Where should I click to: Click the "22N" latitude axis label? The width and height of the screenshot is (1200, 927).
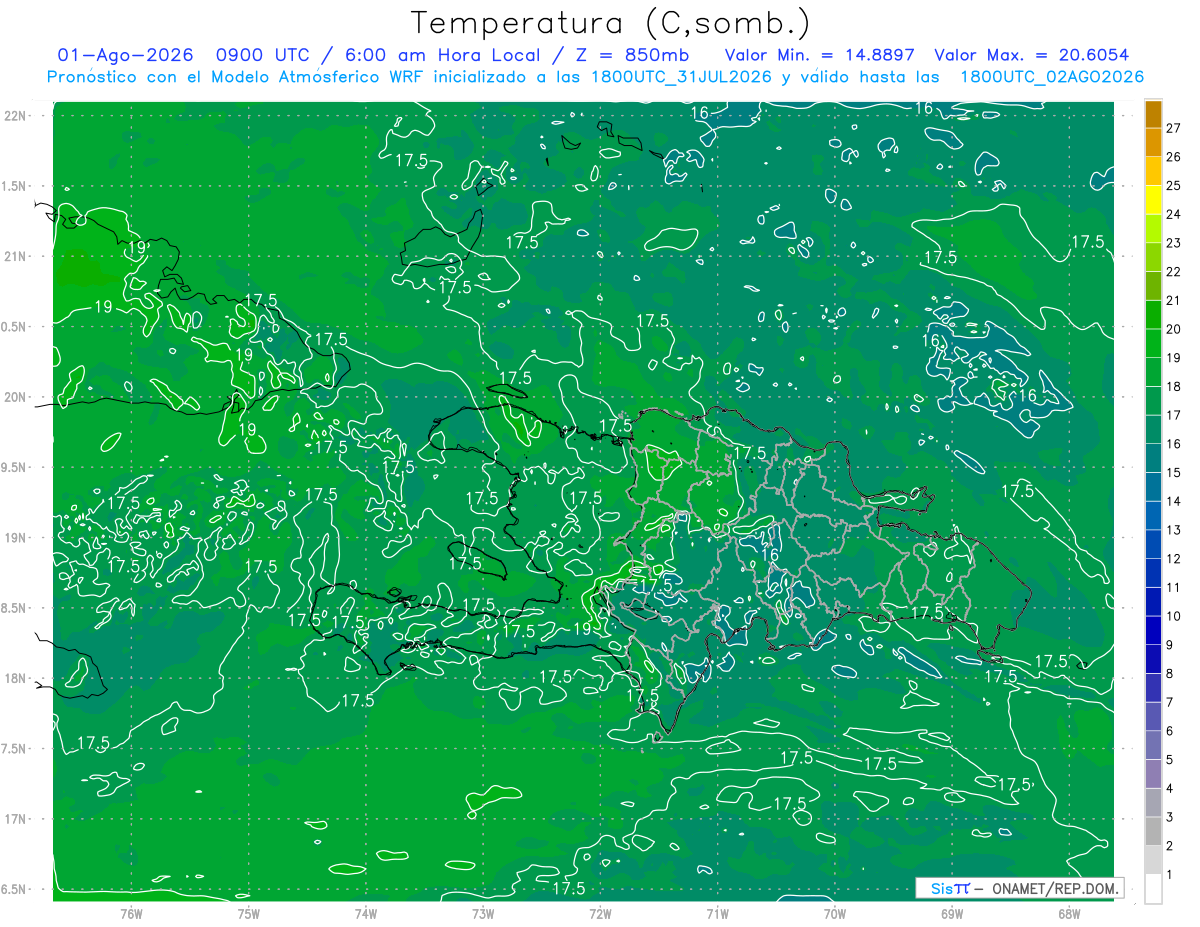15,116
